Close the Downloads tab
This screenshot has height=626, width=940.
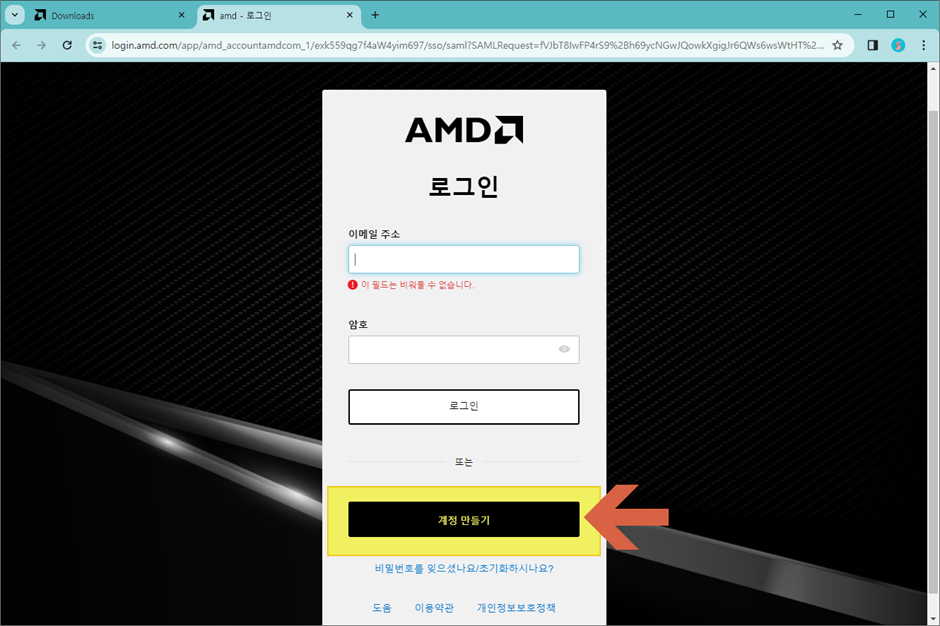pyautogui.click(x=182, y=15)
